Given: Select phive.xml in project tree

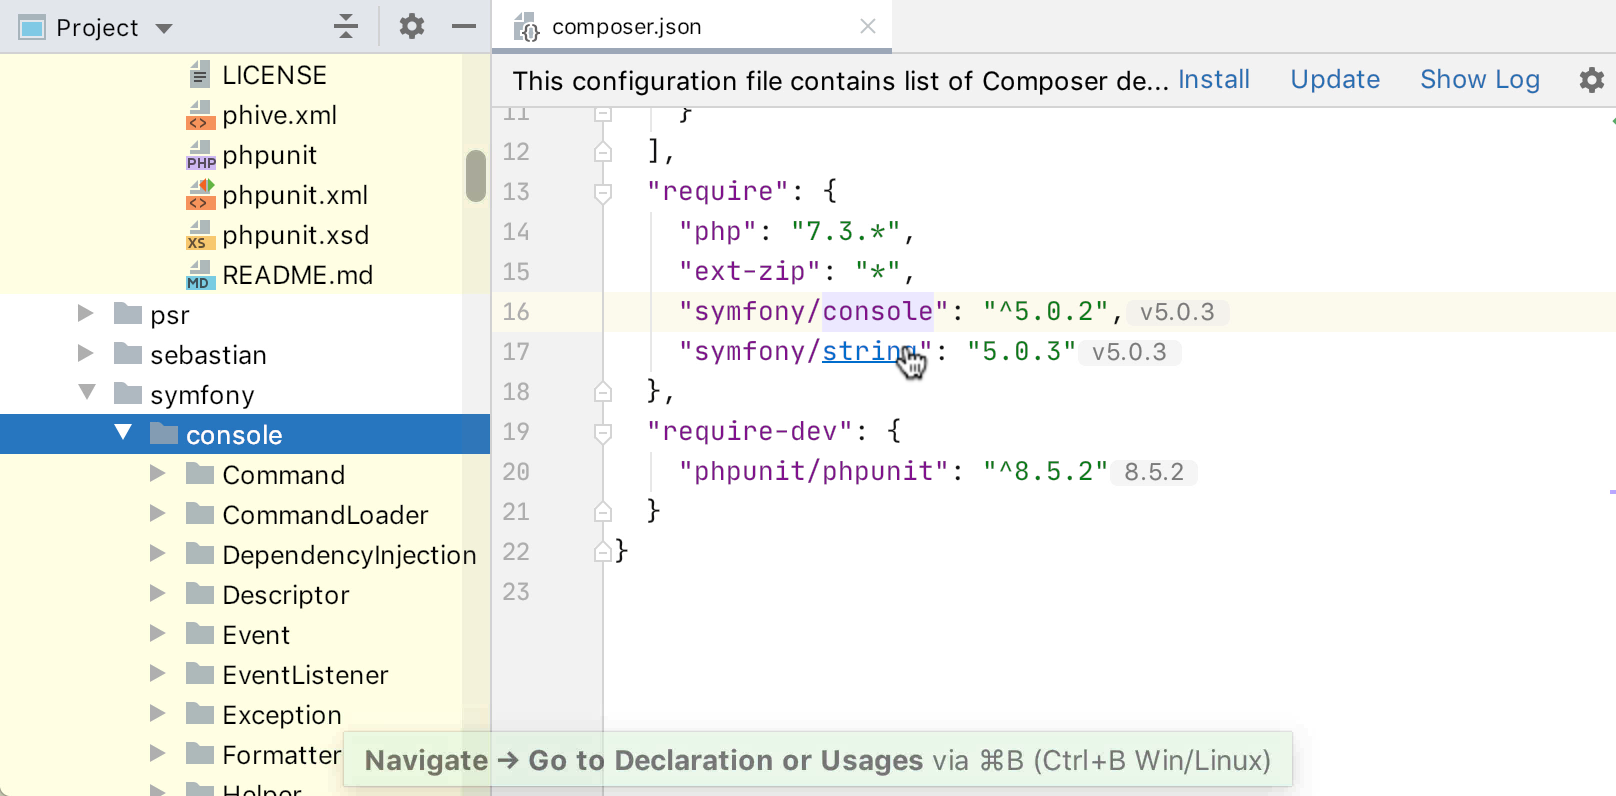Looking at the screenshot, I should click(279, 115).
